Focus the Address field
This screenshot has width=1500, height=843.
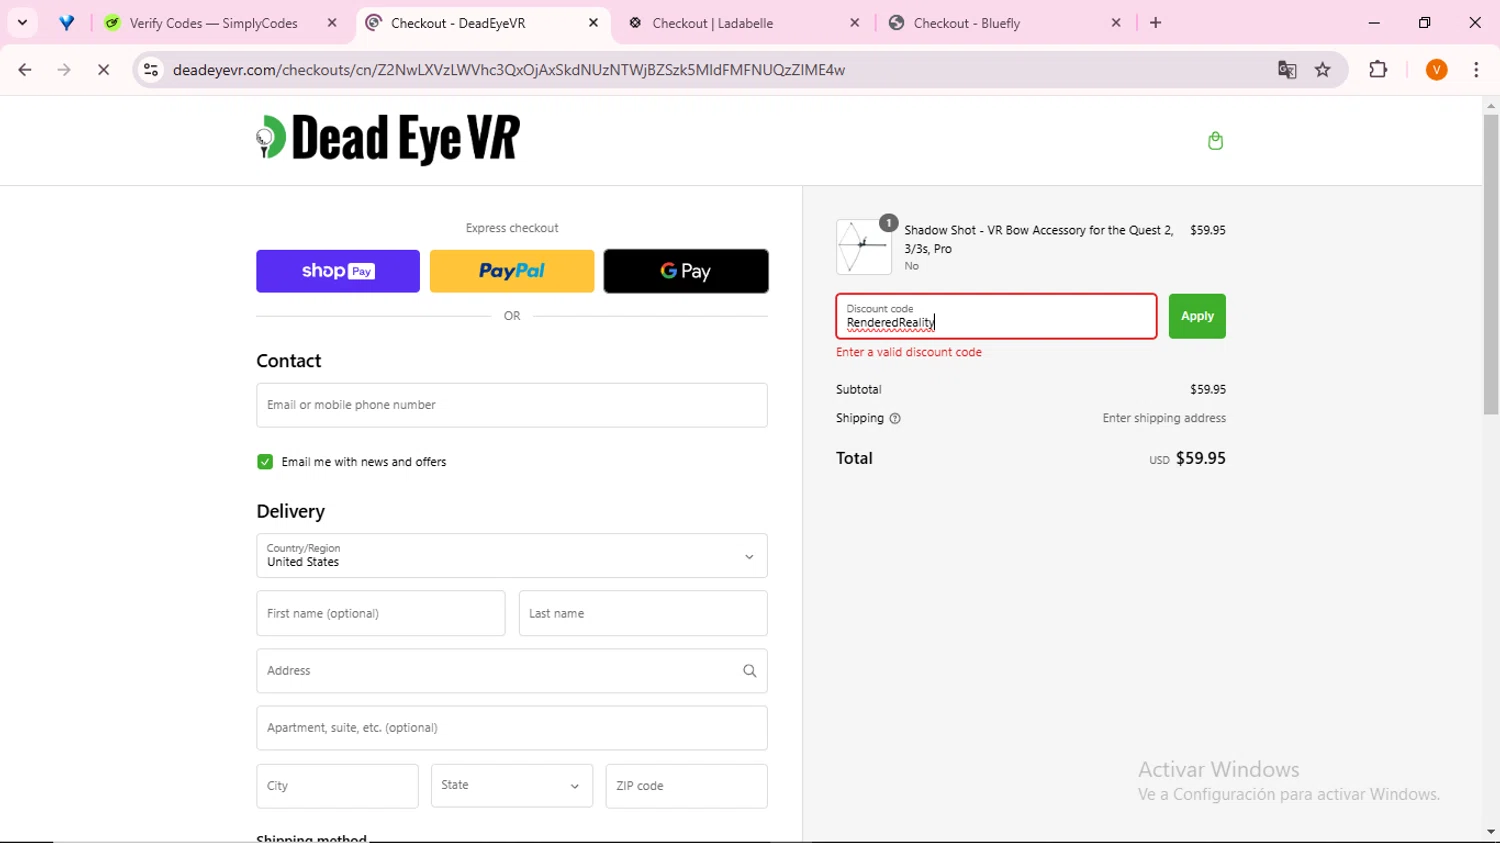tap(512, 671)
